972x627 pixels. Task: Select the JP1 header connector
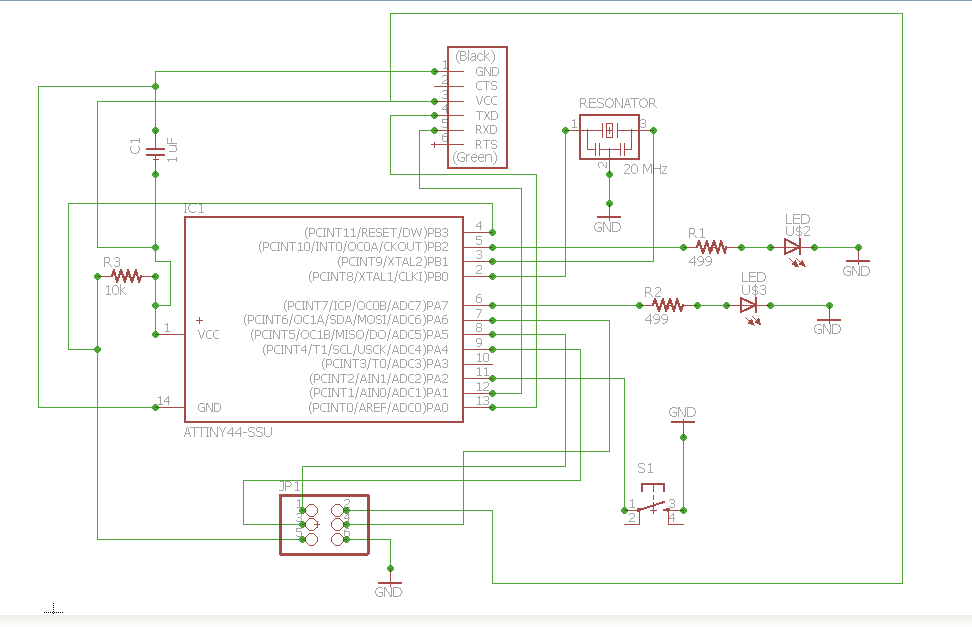[324, 525]
